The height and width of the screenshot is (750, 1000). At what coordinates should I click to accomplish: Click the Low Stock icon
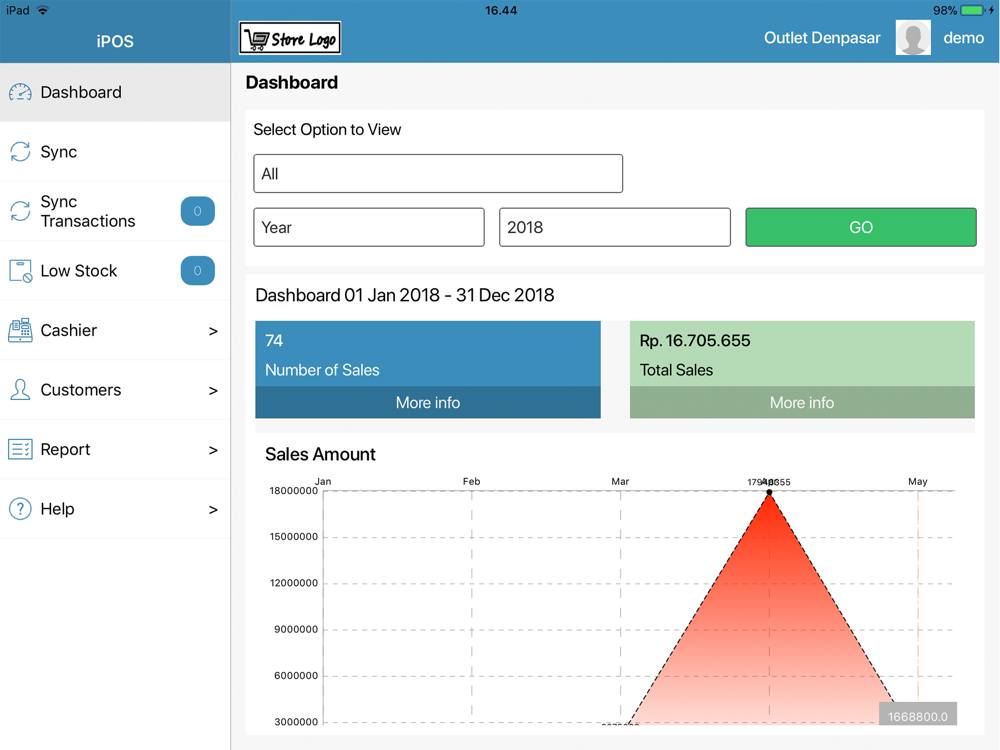point(20,271)
